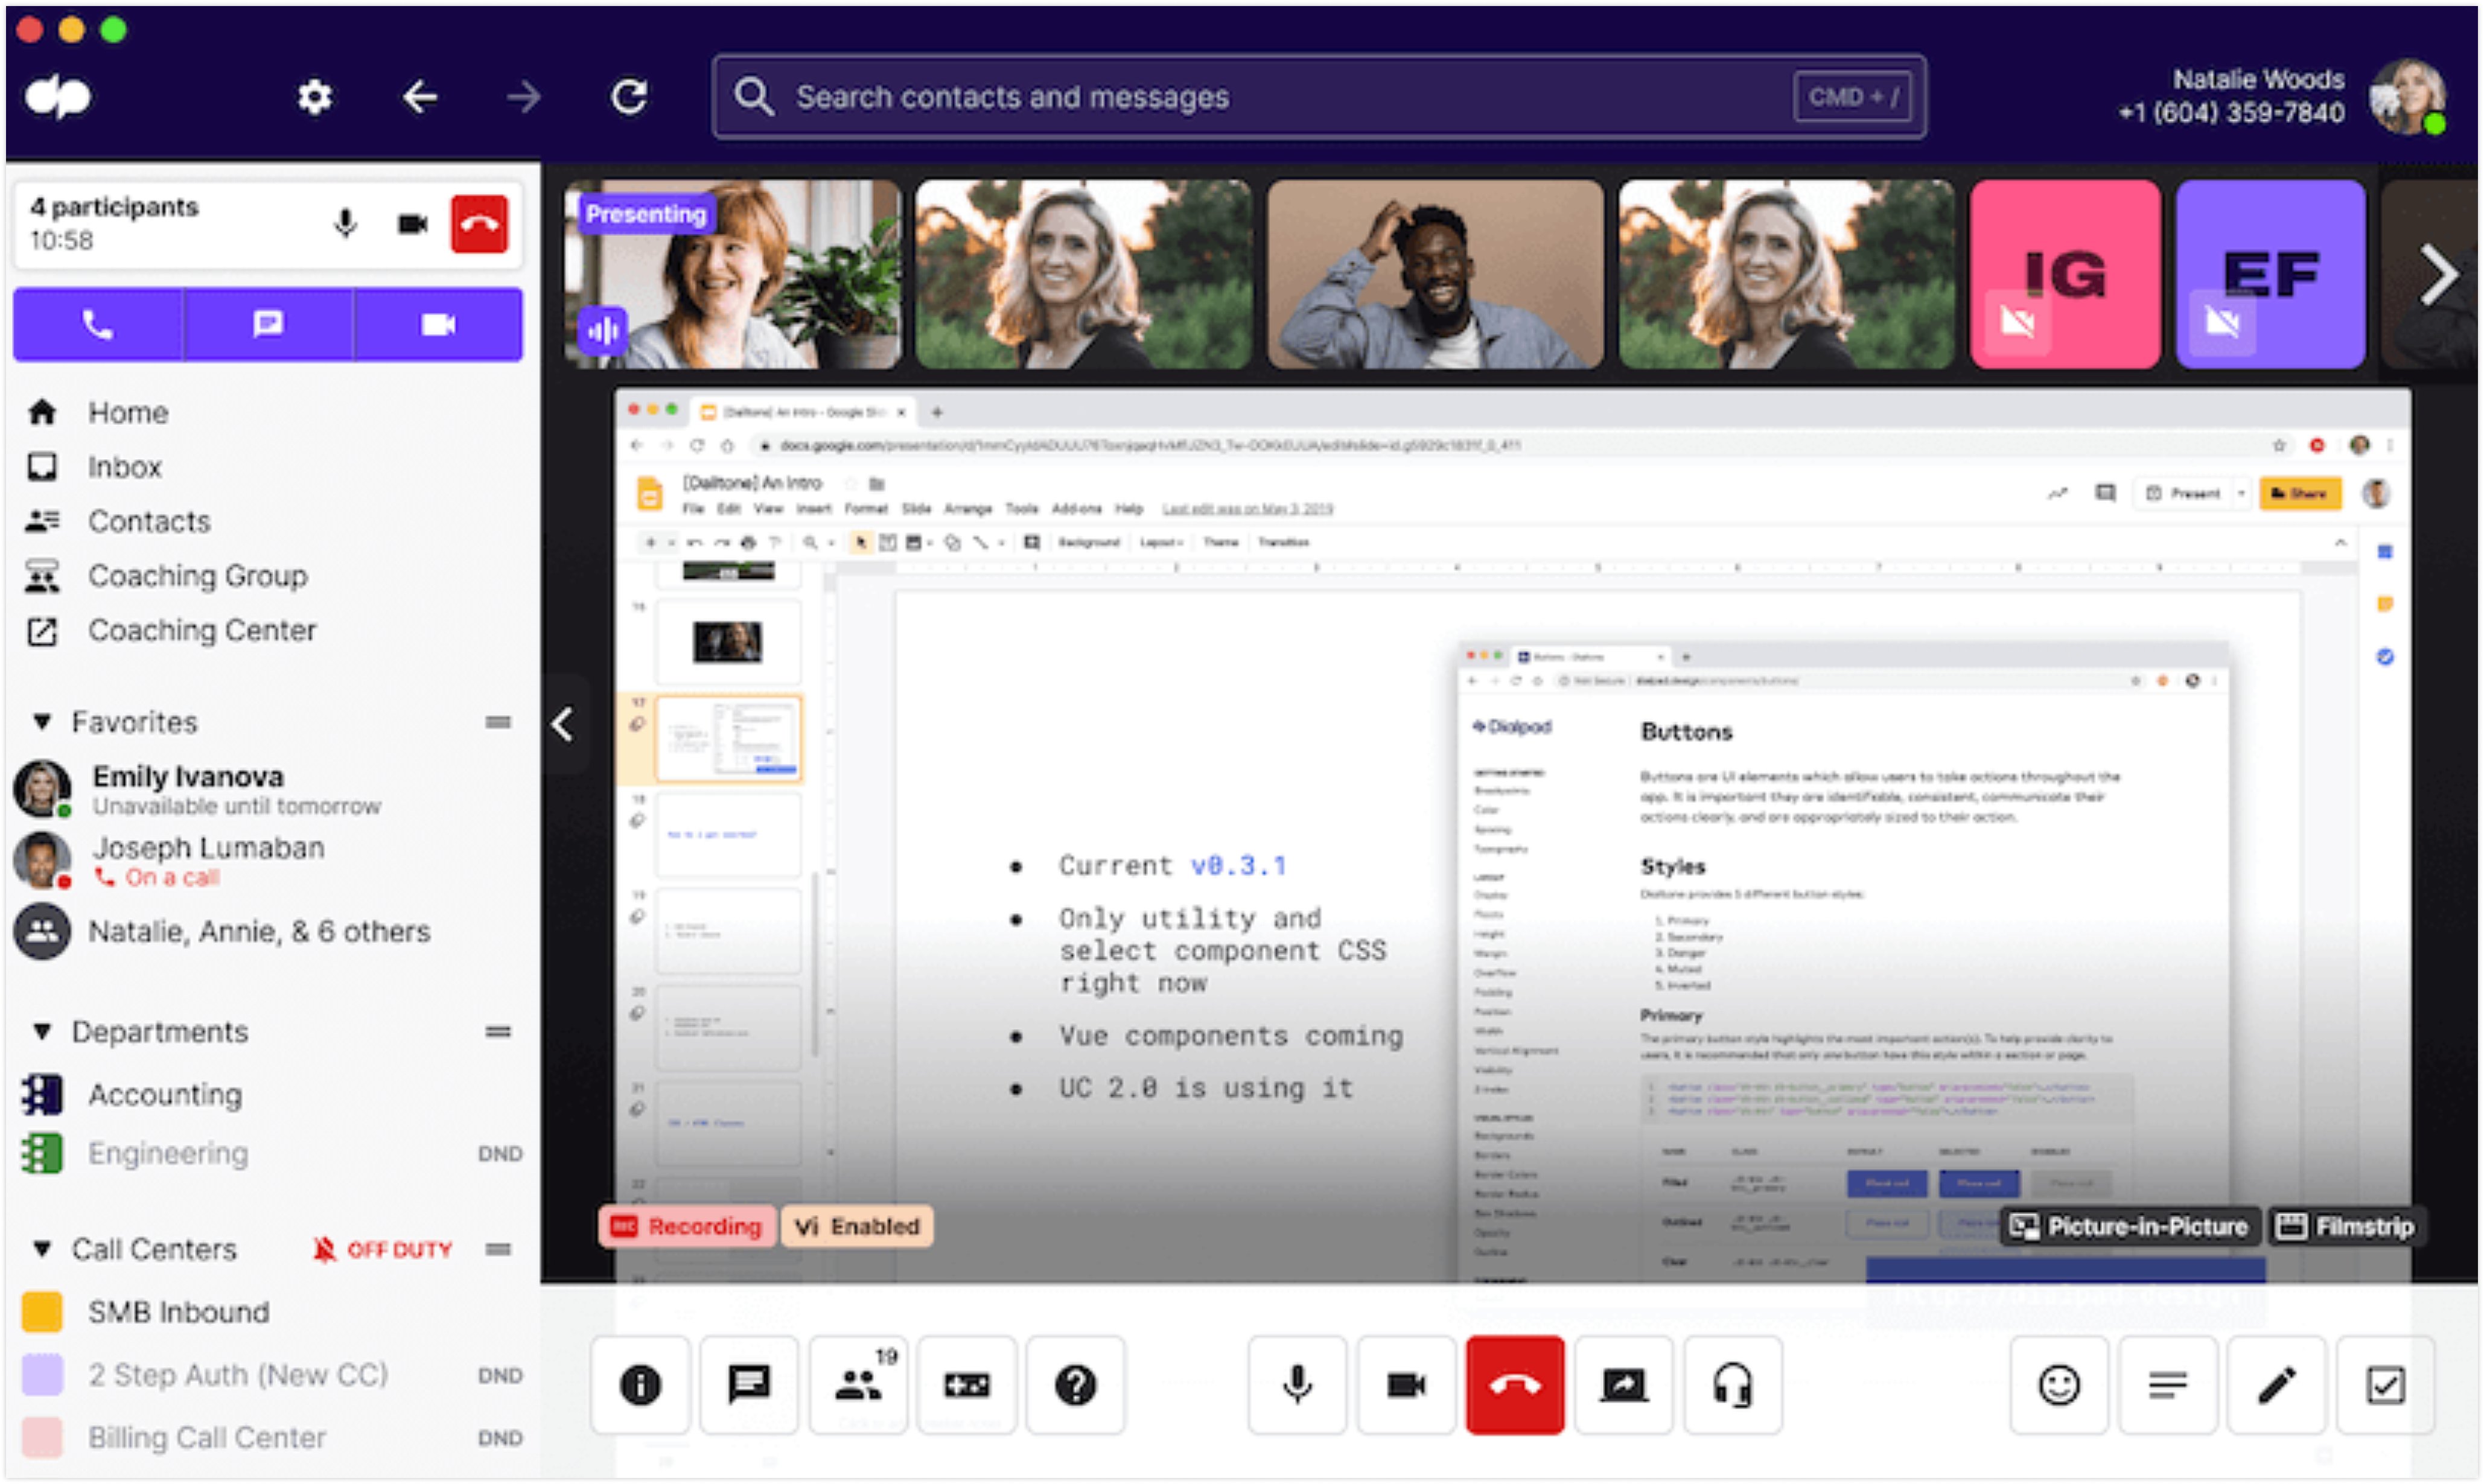
Task: Collapse the Call Centers section
Action: [42, 1249]
